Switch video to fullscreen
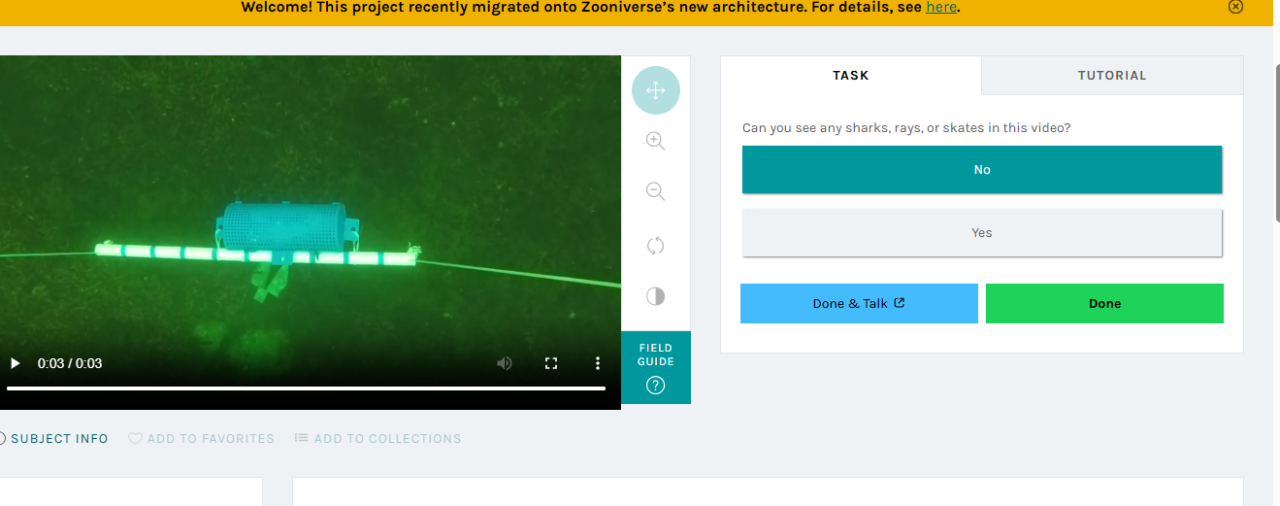1280x506 pixels. (x=551, y=363)
